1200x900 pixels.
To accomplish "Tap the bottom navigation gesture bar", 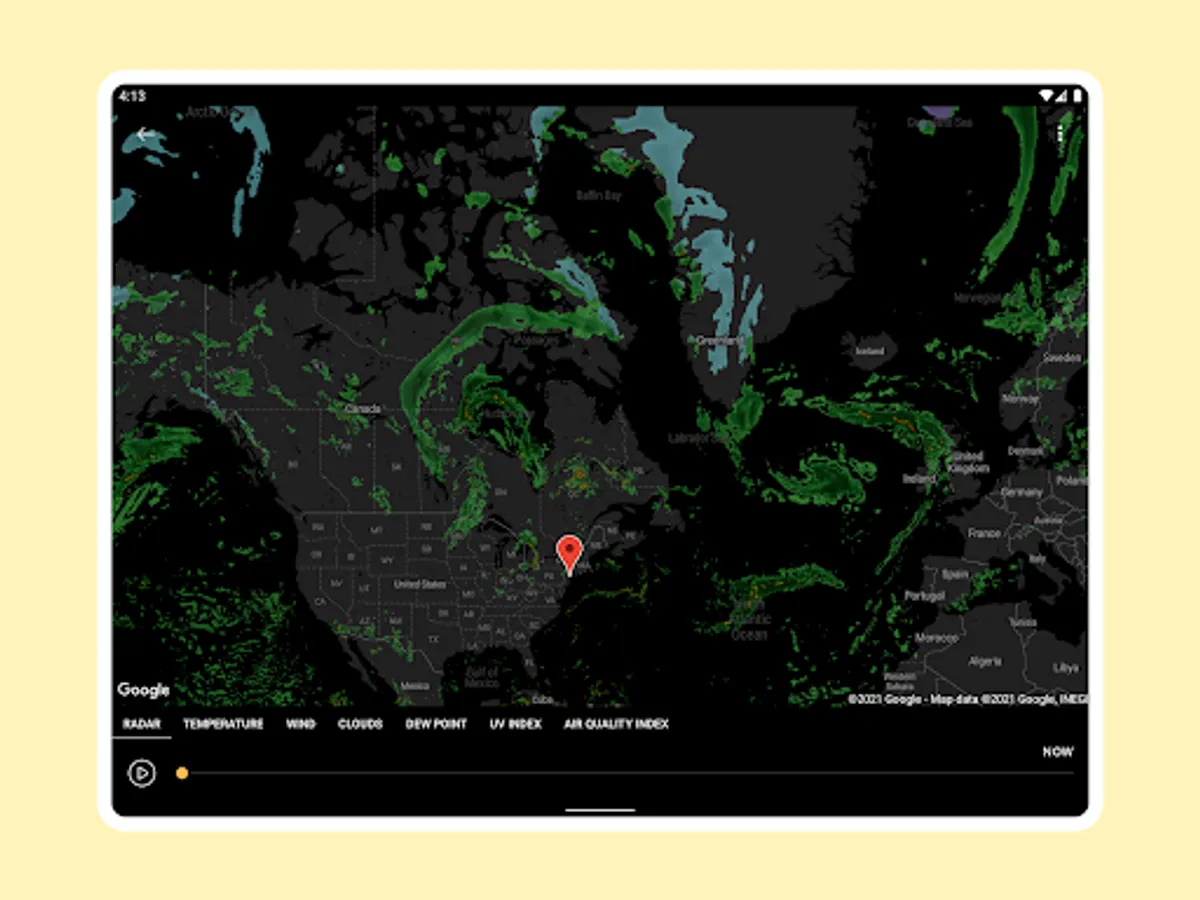I will [x=600, y=810].
